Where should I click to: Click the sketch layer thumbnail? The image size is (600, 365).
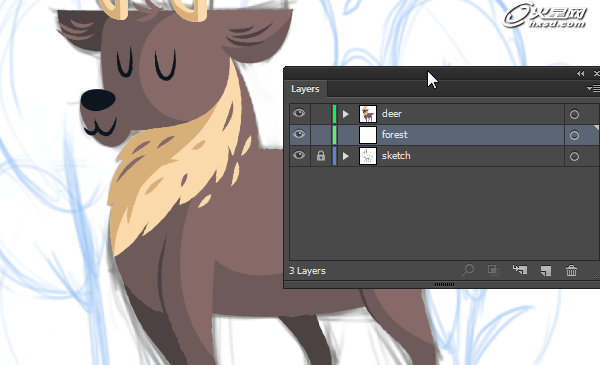[368, 156]
